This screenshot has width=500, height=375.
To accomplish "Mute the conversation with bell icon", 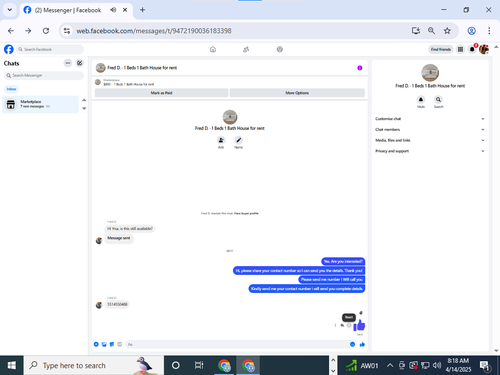I will (x=421, y=100).
